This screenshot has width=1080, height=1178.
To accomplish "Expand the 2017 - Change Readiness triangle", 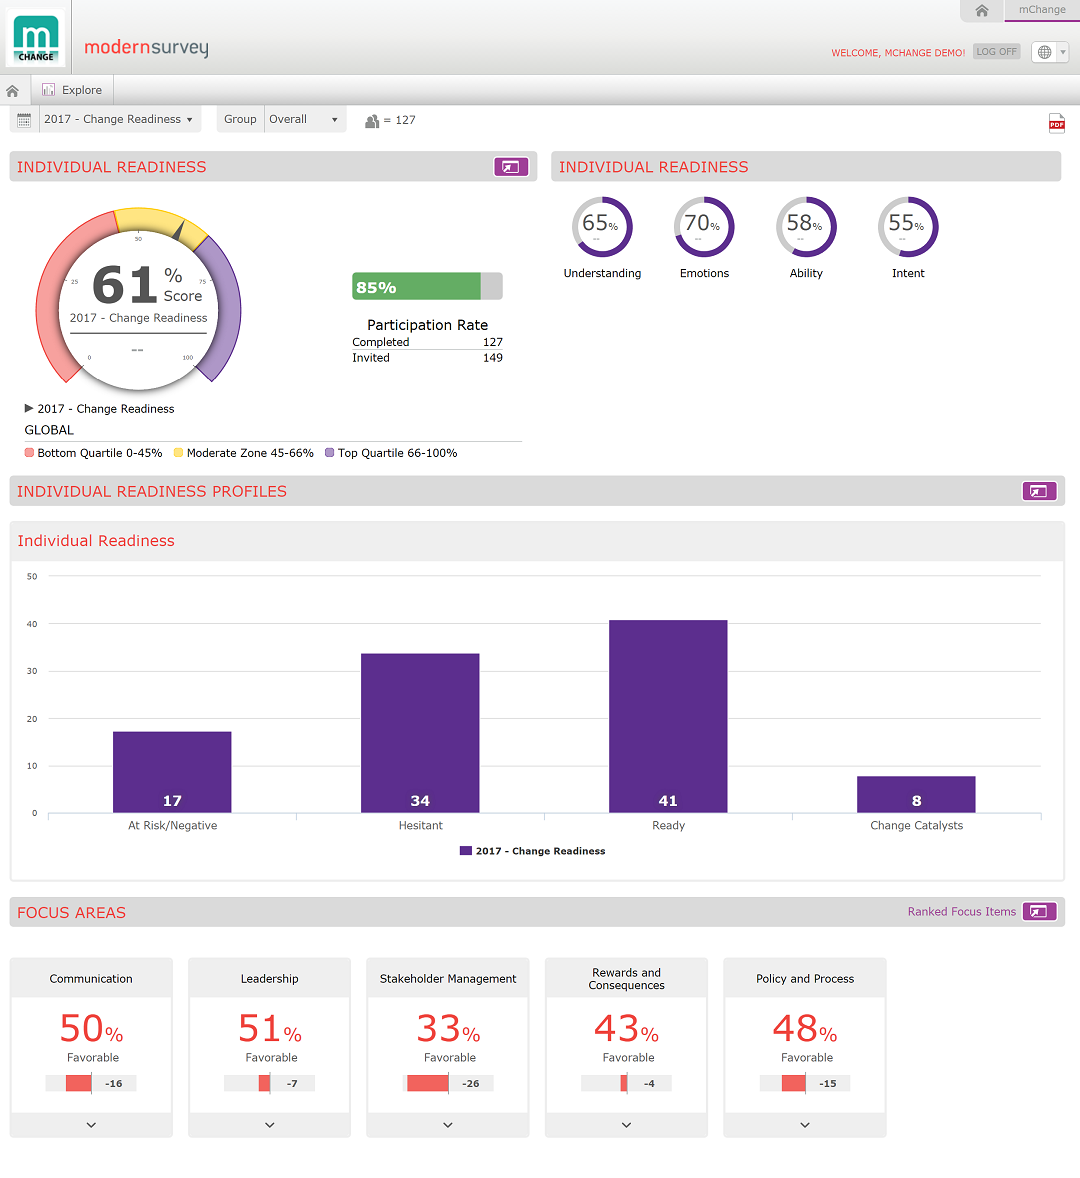I will (x=29, y=408).
